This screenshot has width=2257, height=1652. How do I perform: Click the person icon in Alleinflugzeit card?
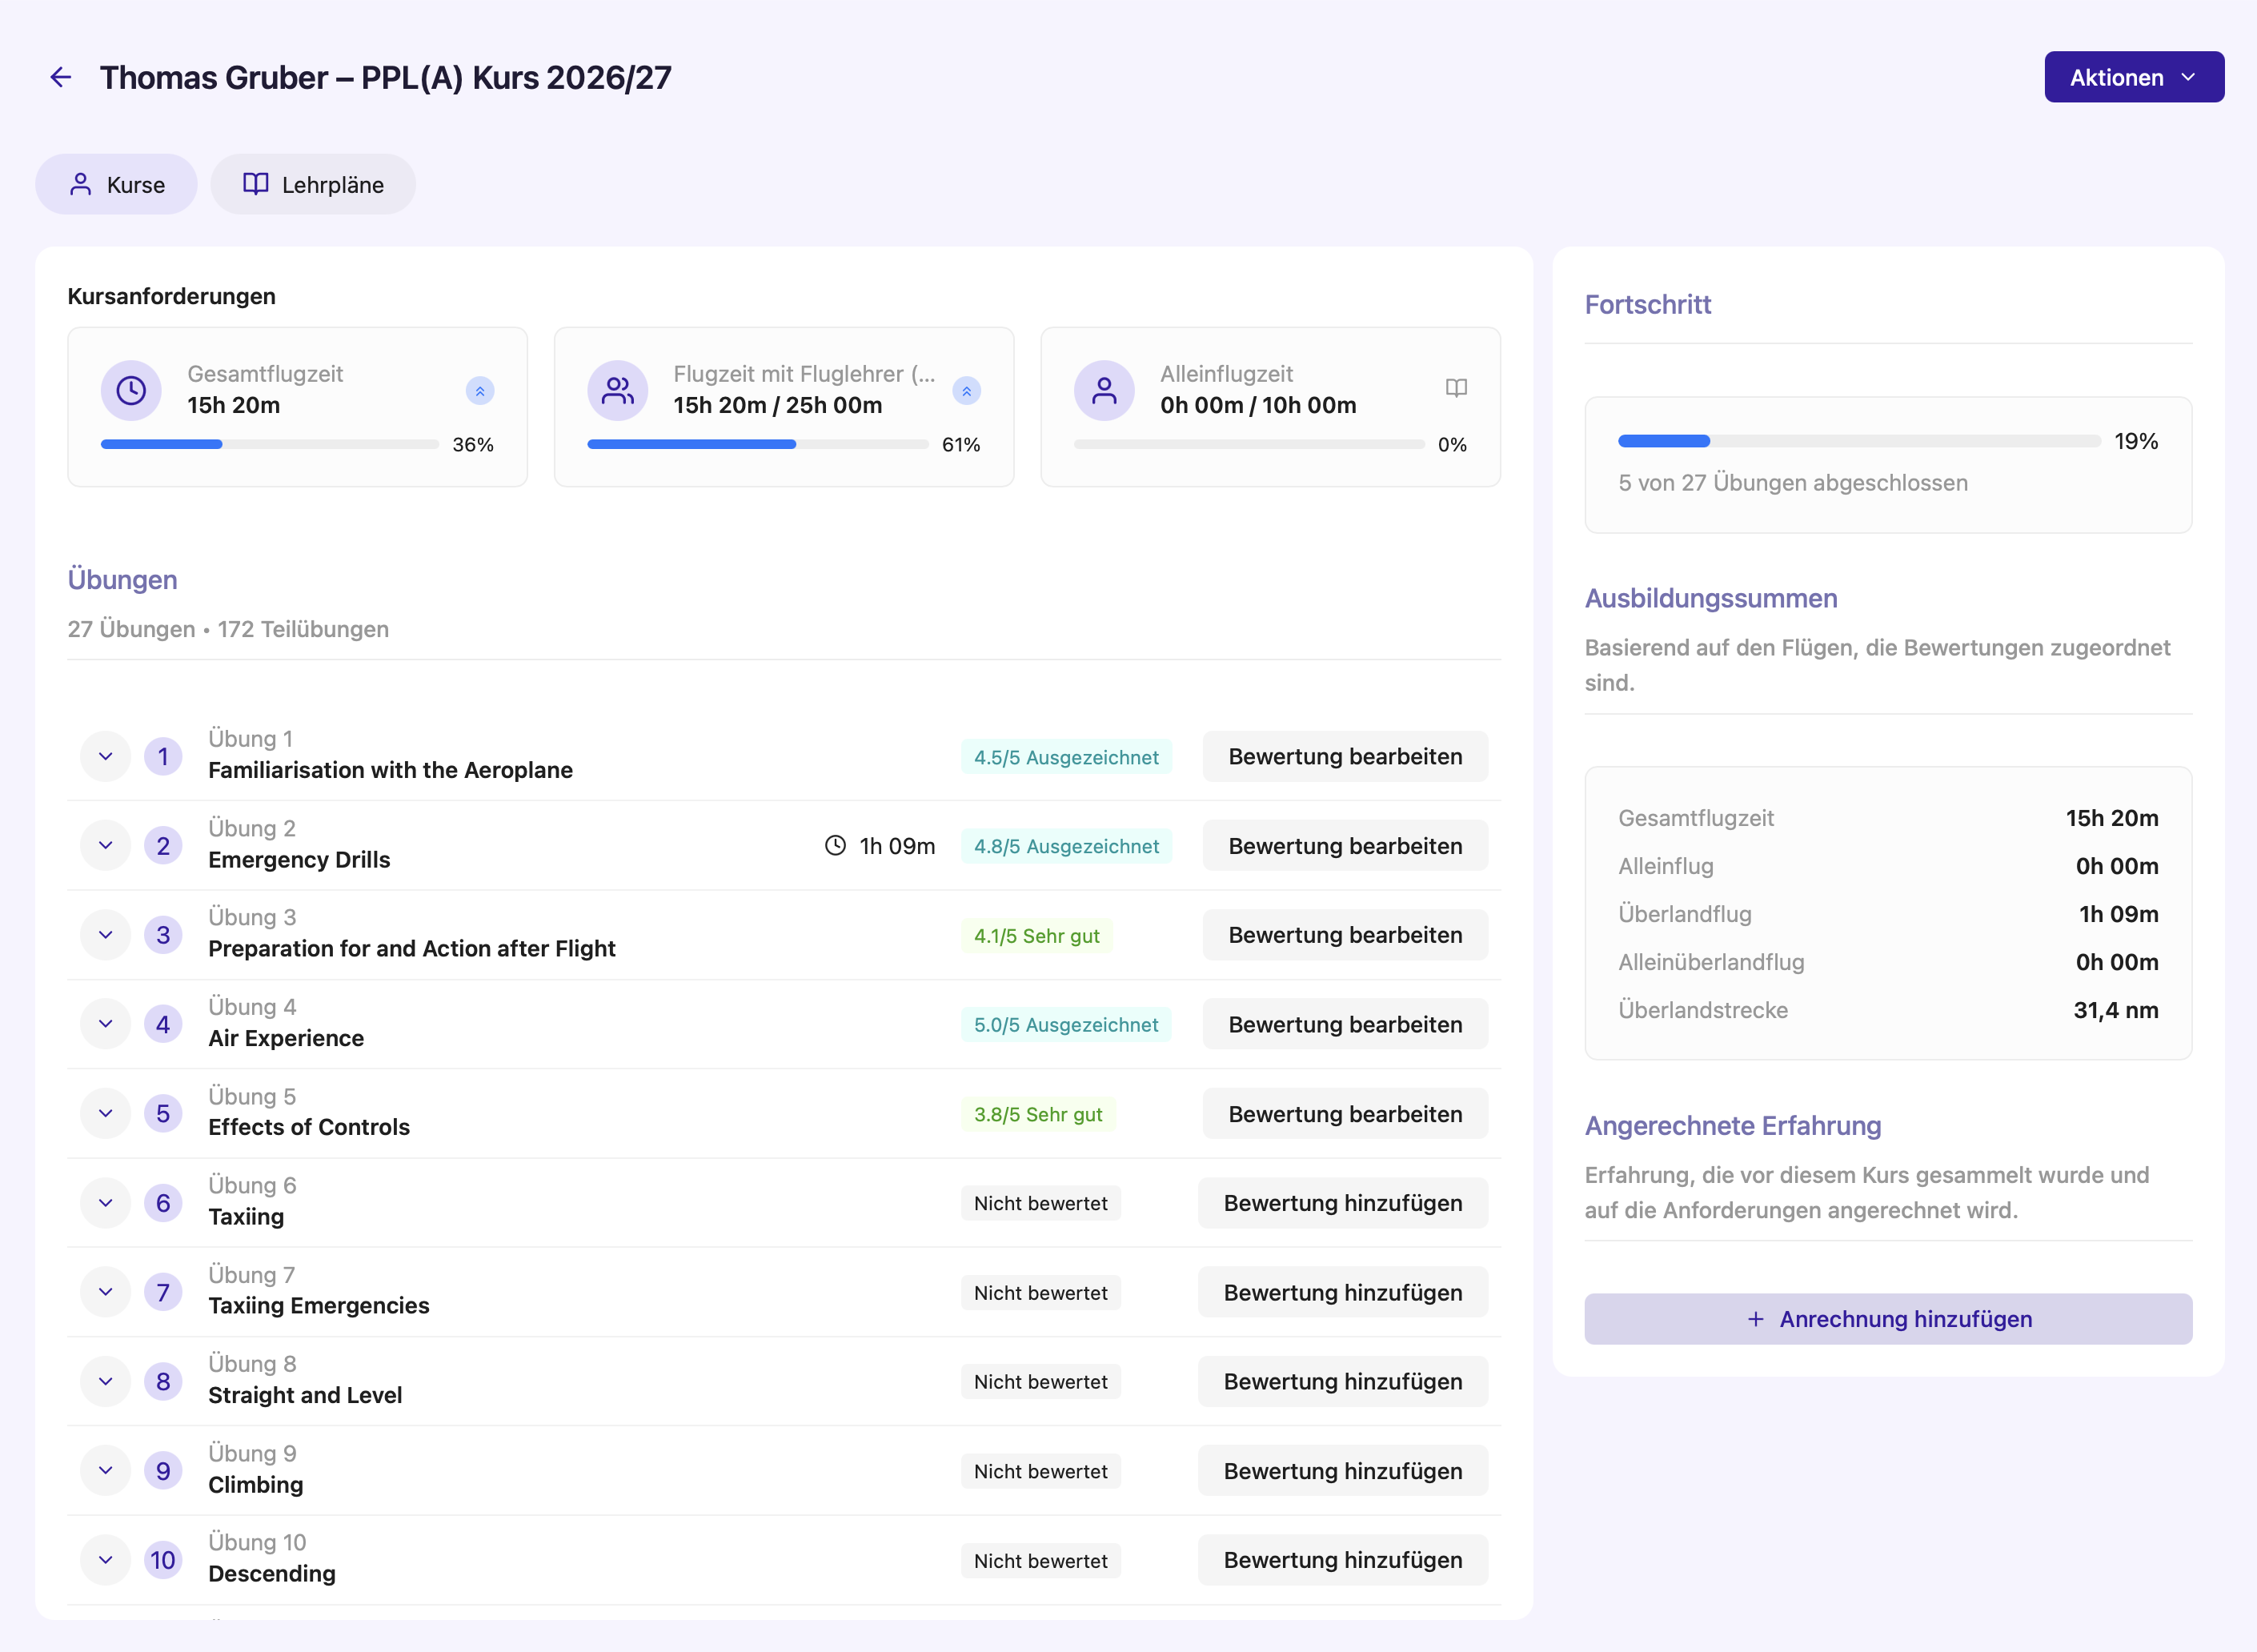tap(1104, 390)
